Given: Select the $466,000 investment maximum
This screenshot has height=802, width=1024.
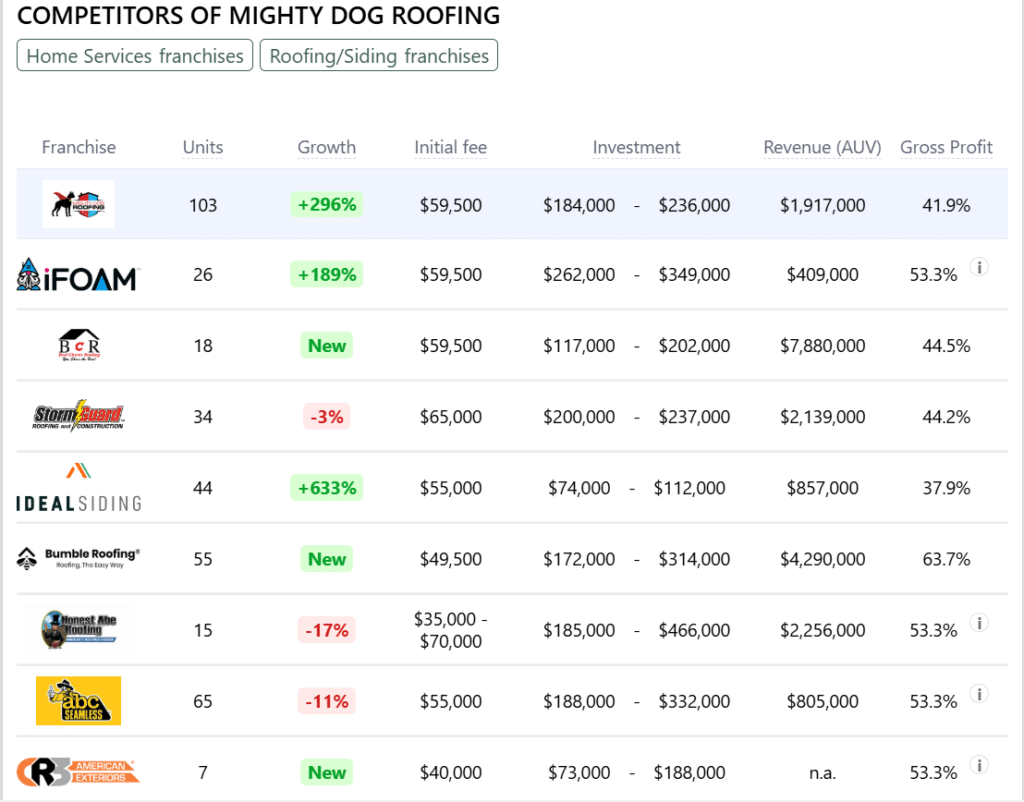Looking at the screenshot, I should tap(694, 630).
